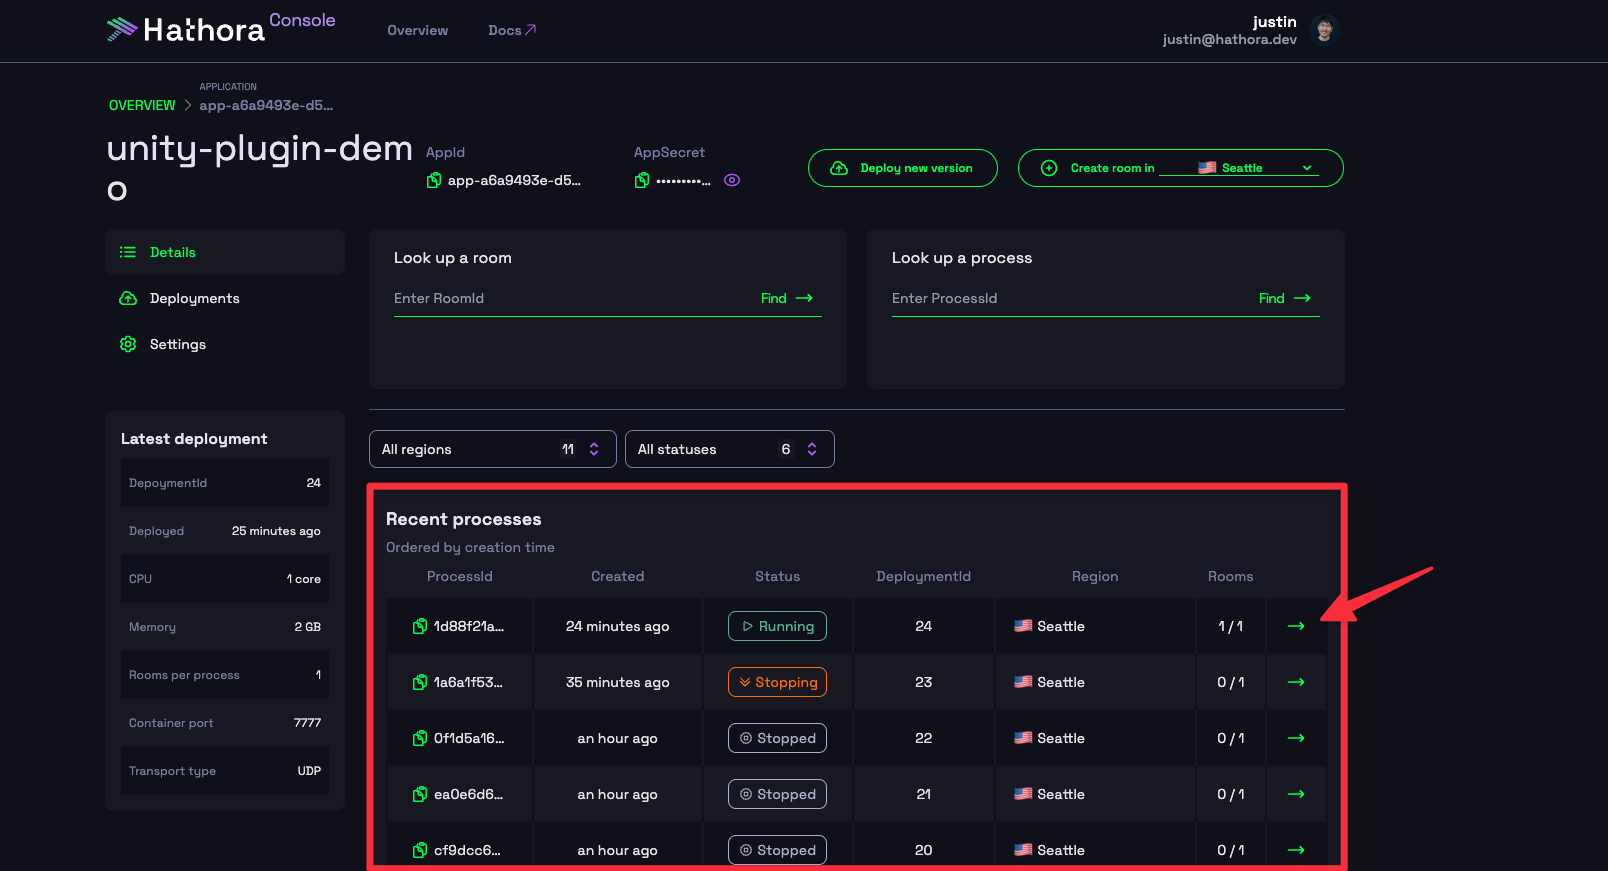Click the app-a6a9493e-d5 breadcrumb
This screenshot has width=1608, height=871.
coord(266,105)
